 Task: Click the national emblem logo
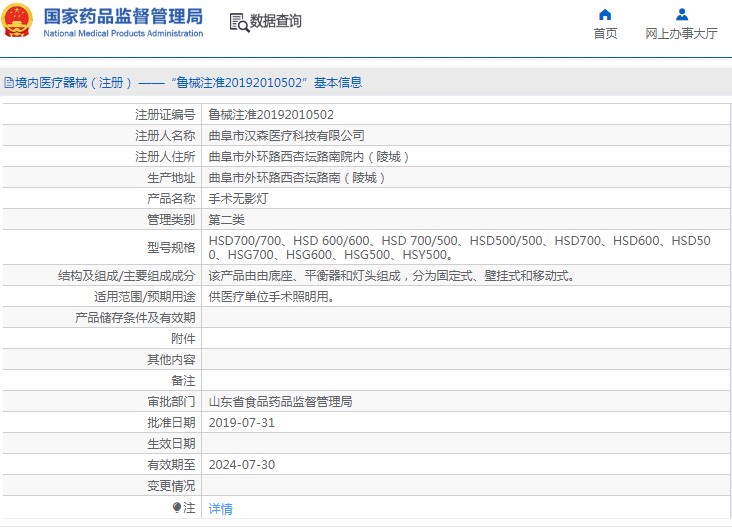tap(17, 21)
